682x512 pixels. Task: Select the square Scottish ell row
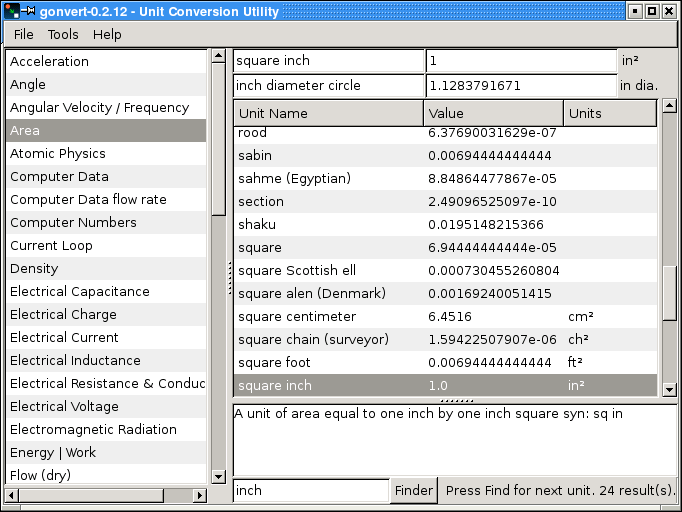(445, 271)
